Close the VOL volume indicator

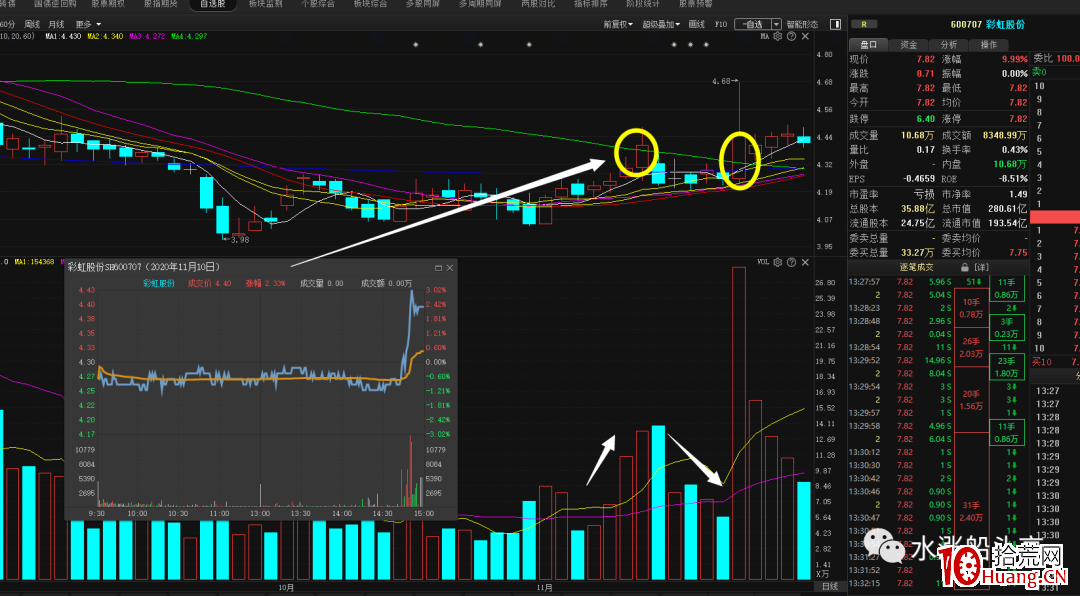pyautogui.click(x=804, y=262)
